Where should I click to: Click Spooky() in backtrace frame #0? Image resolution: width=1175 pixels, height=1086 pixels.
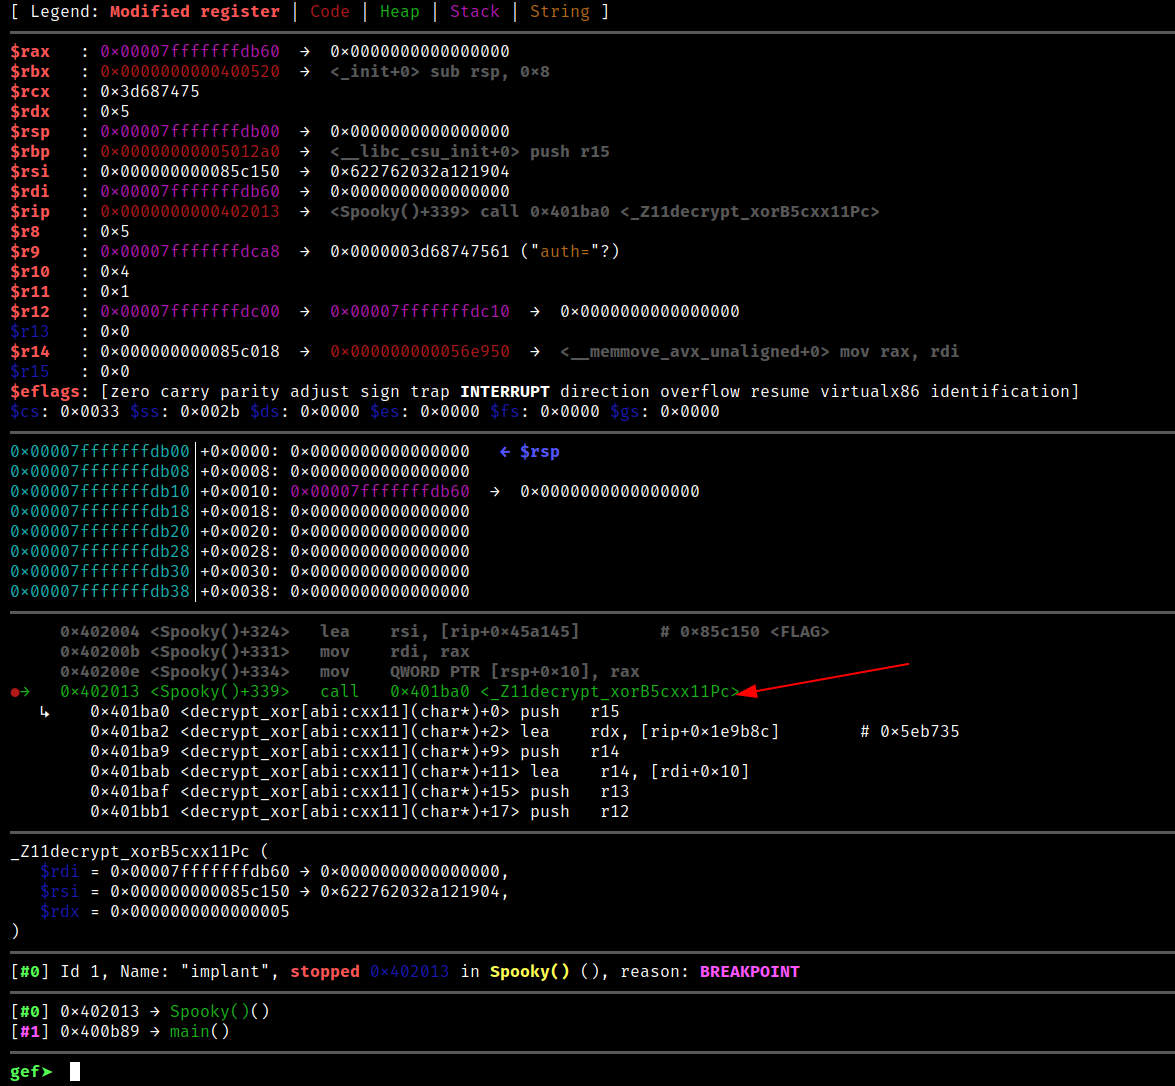point(210,1011)
